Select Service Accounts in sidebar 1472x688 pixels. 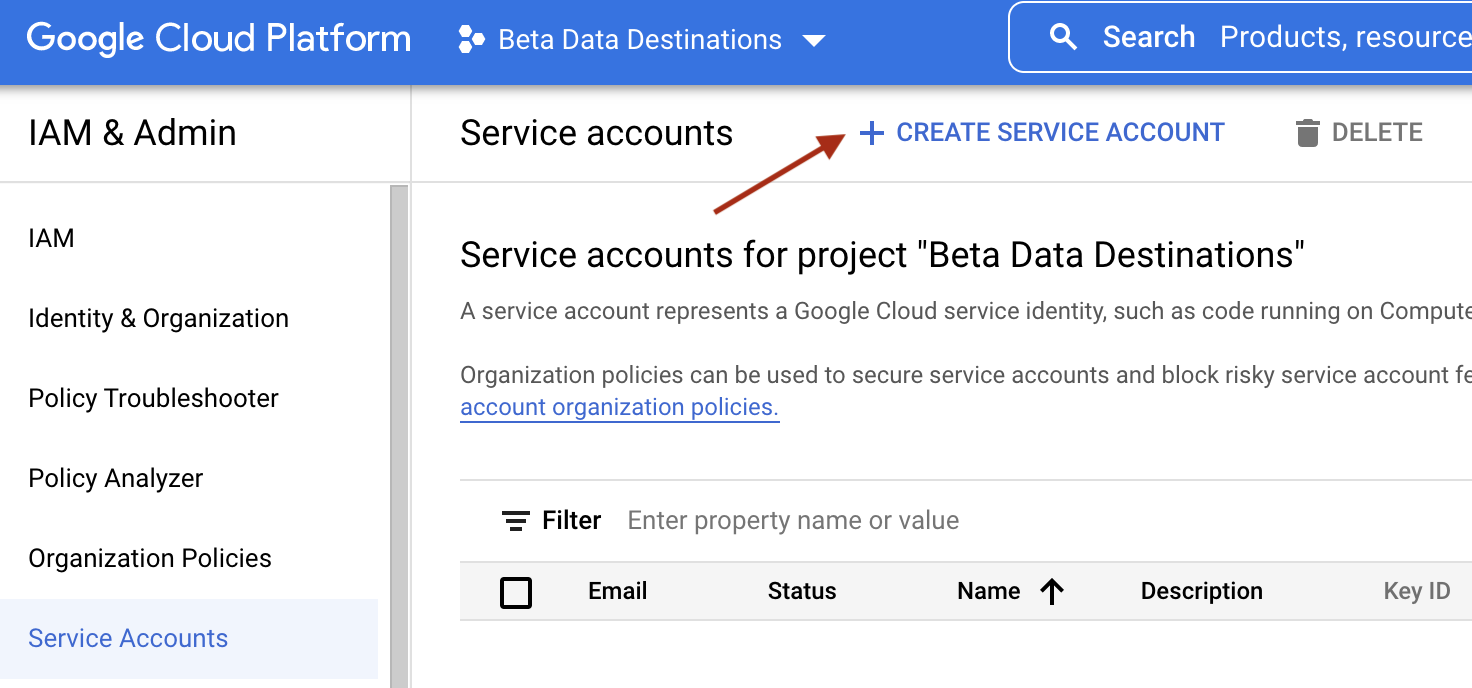pos(128,638)
